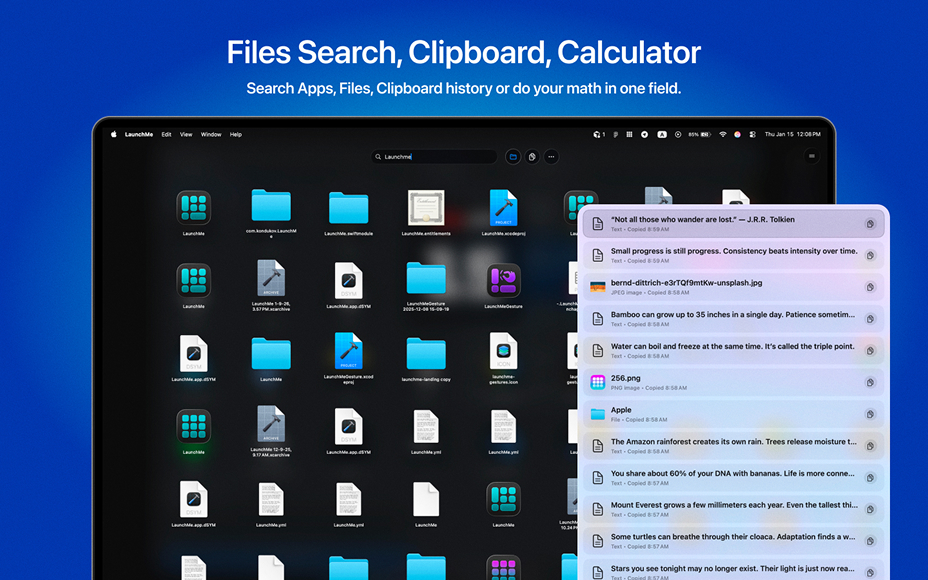Open the Edit menu in the menu bar

[x=166, y=134]
